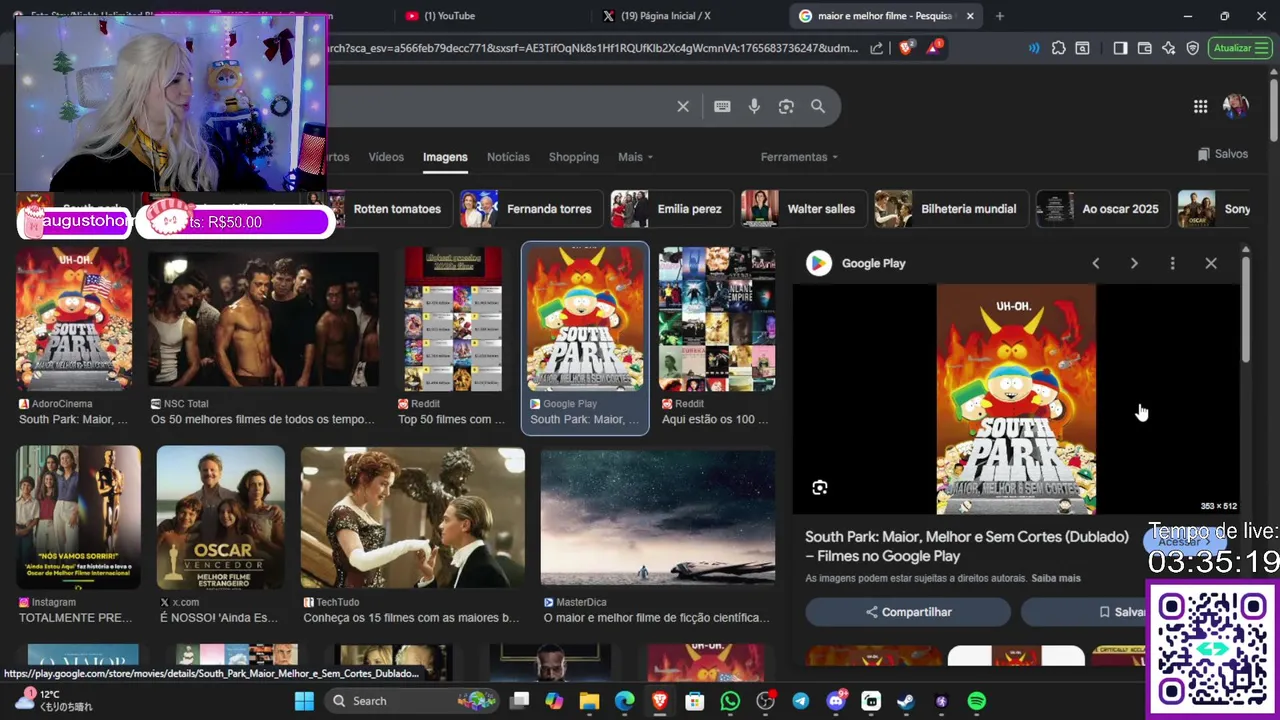The width and height of the screenshot is (1280, 720).
Task: Show next image in preview panel
Action: pos(1134,263)
